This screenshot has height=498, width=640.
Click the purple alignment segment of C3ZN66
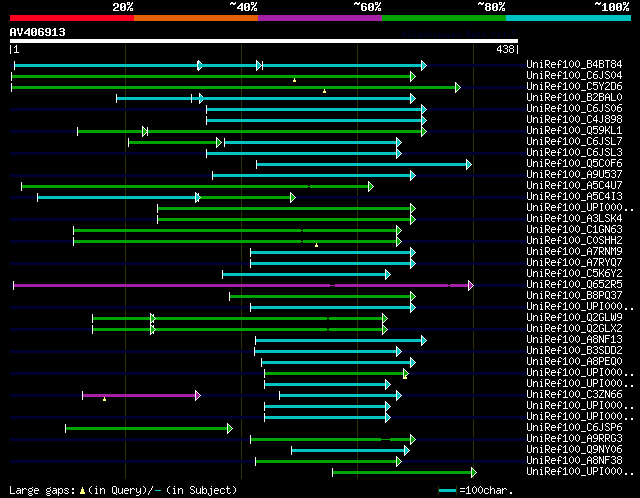click(x=139, y=395)
